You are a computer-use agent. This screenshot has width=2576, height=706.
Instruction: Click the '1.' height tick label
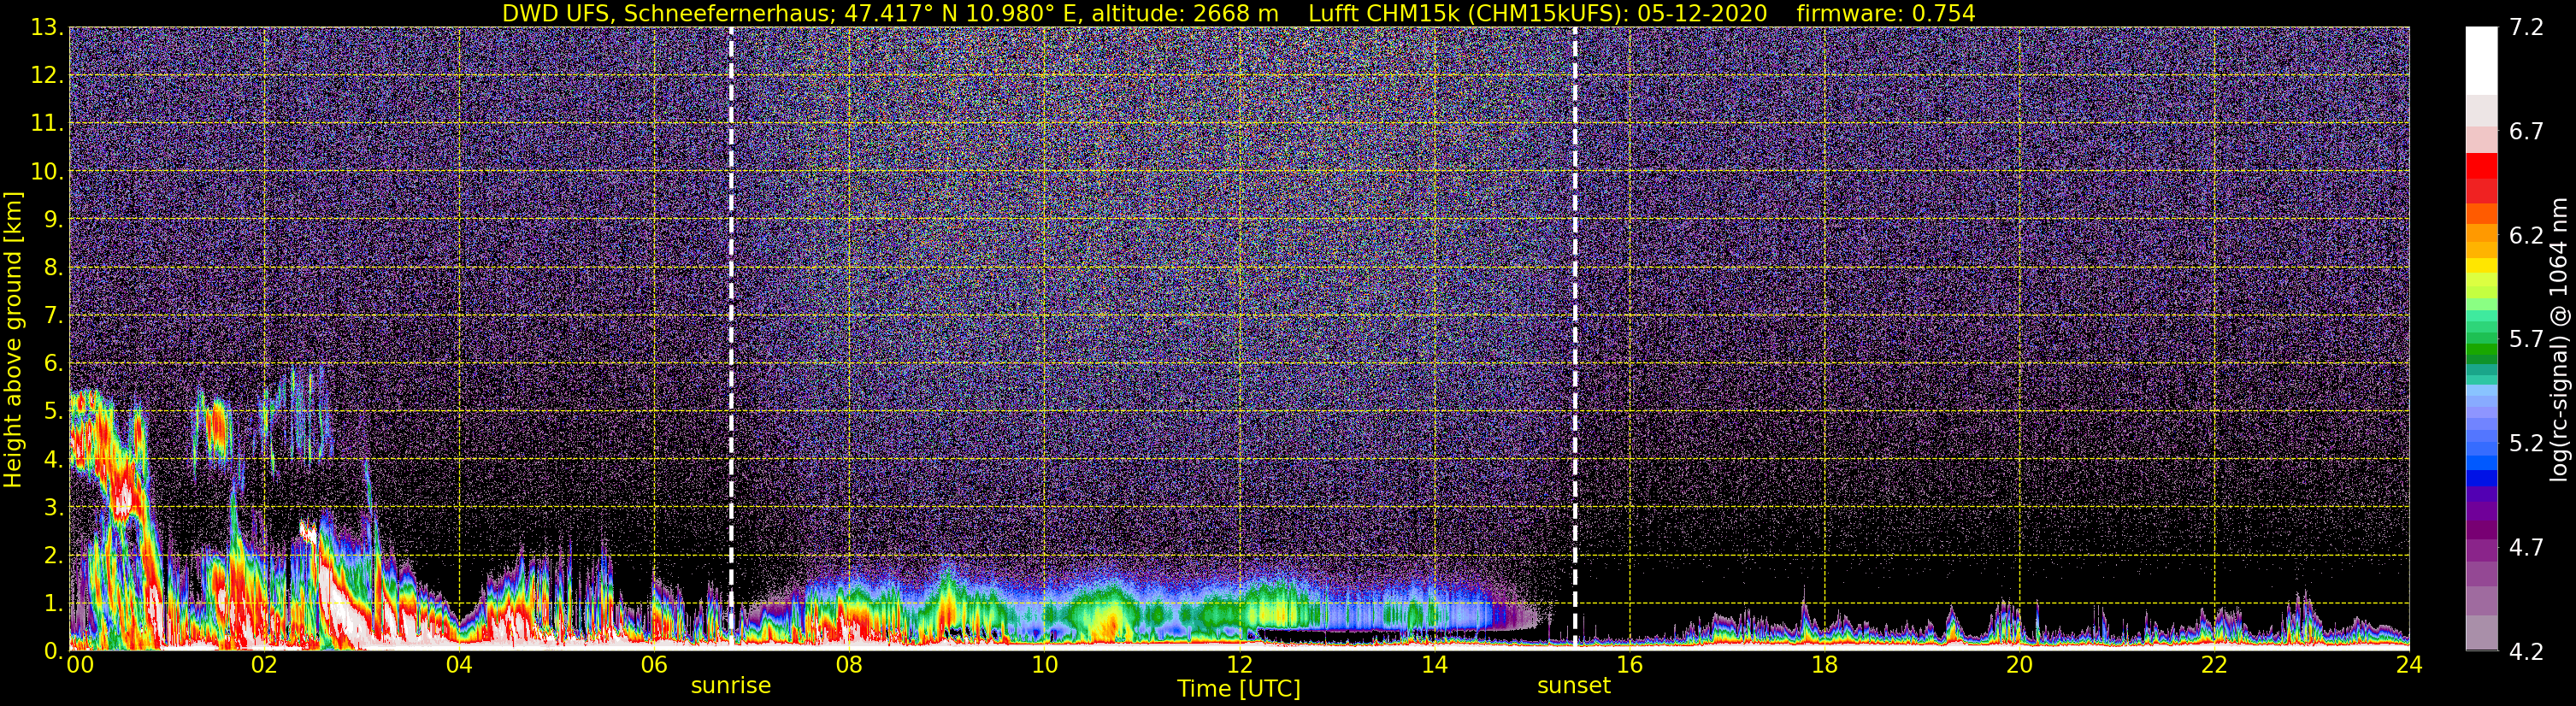click(x=54, y=604)
